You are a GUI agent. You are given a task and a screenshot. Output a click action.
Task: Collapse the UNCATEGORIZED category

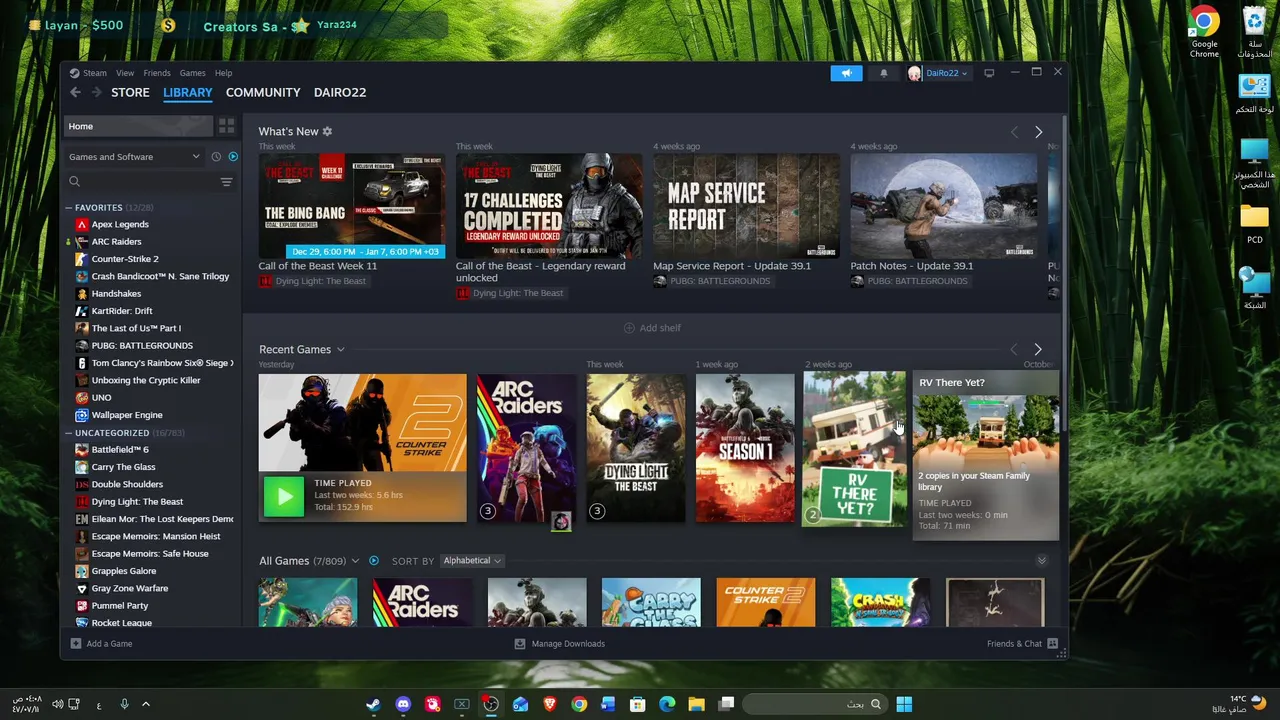click(x=69, y=433)
